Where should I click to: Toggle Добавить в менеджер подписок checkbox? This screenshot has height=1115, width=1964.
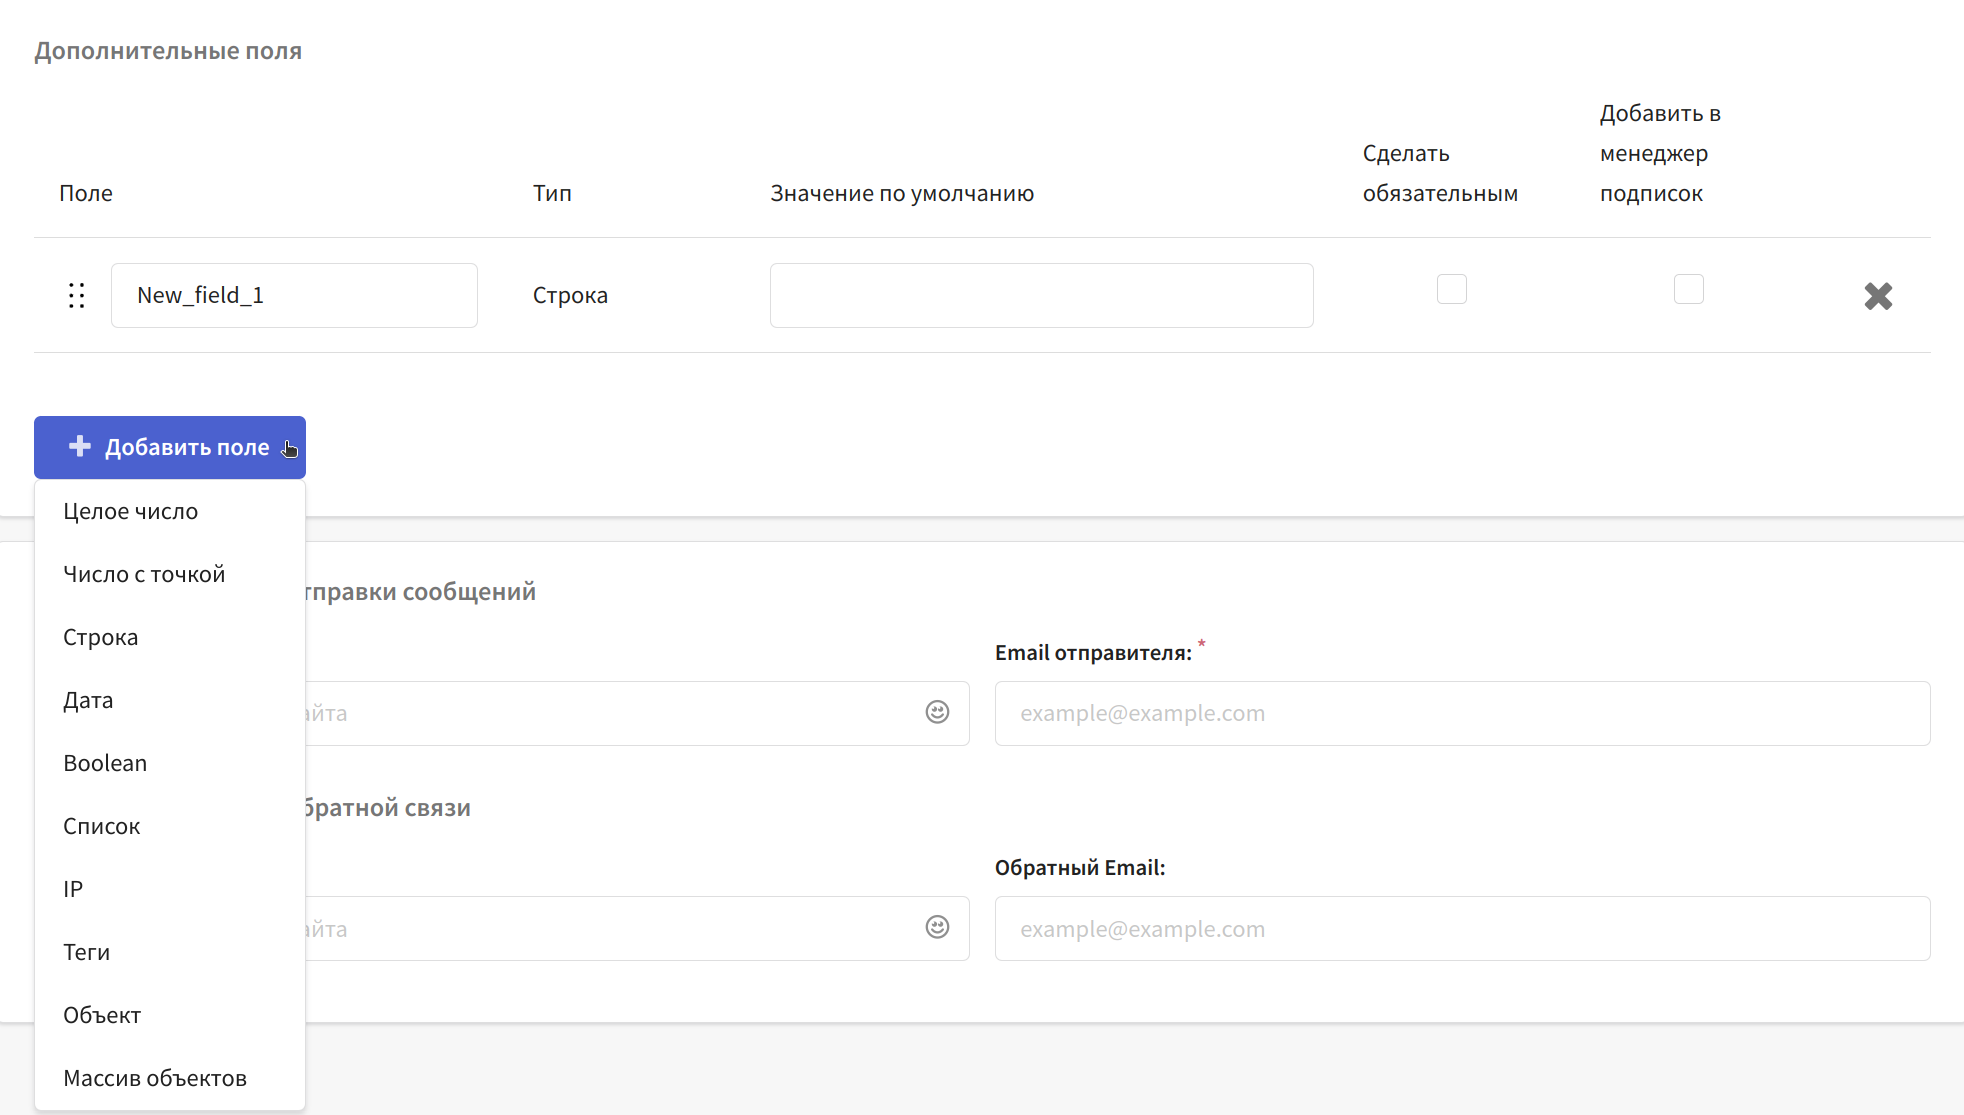click(x=1688, y=289)
